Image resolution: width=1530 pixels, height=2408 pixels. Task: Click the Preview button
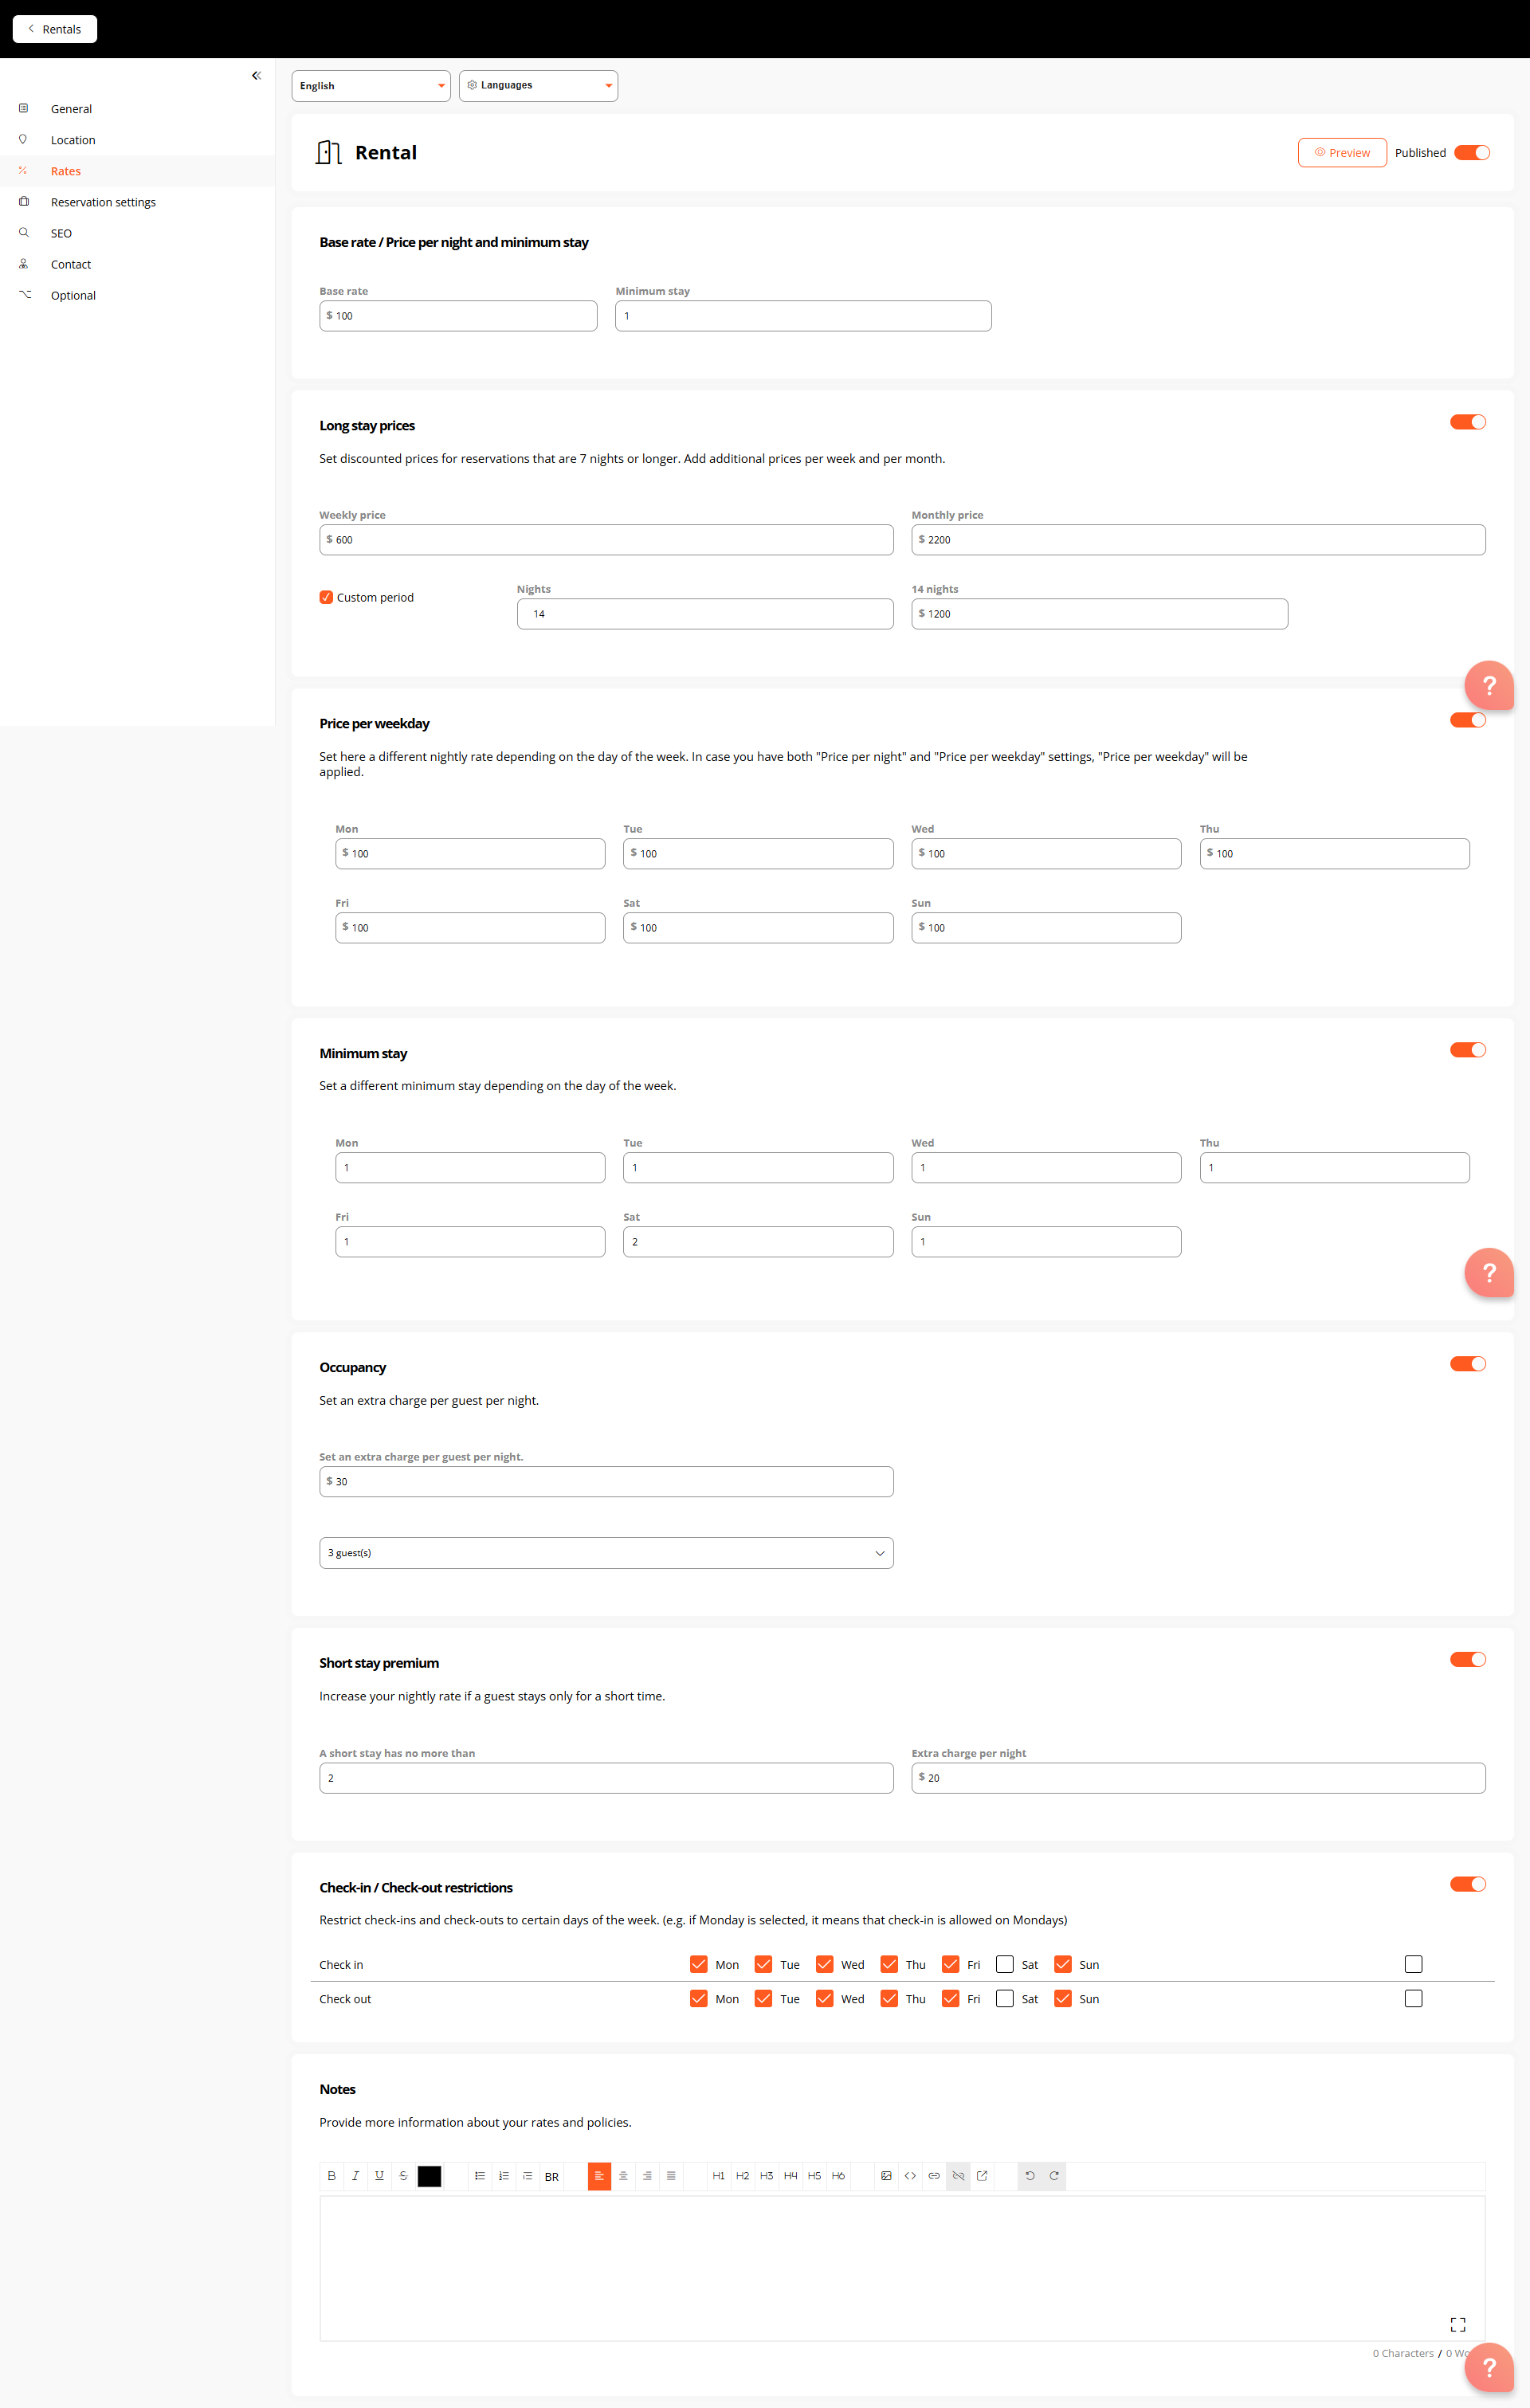(1342, 152)
